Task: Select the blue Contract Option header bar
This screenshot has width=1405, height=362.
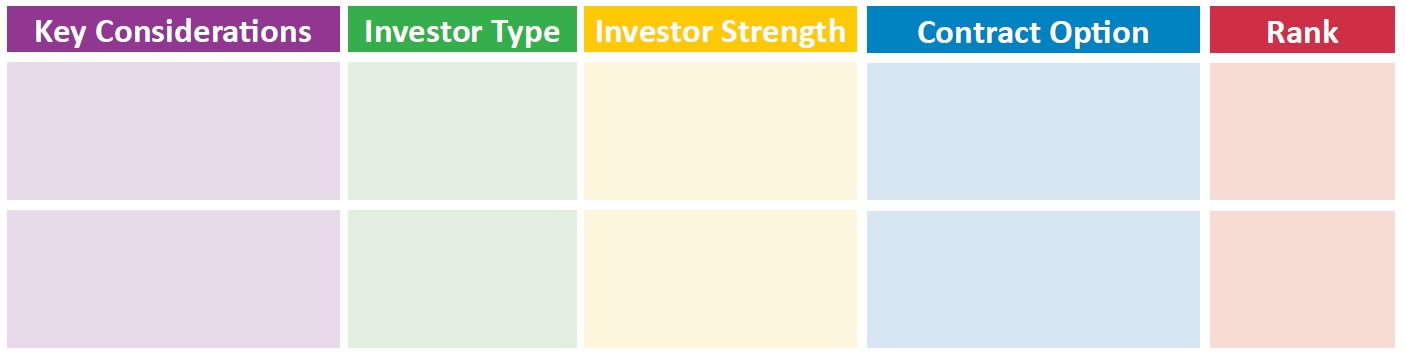Action: pos(1033,29)
